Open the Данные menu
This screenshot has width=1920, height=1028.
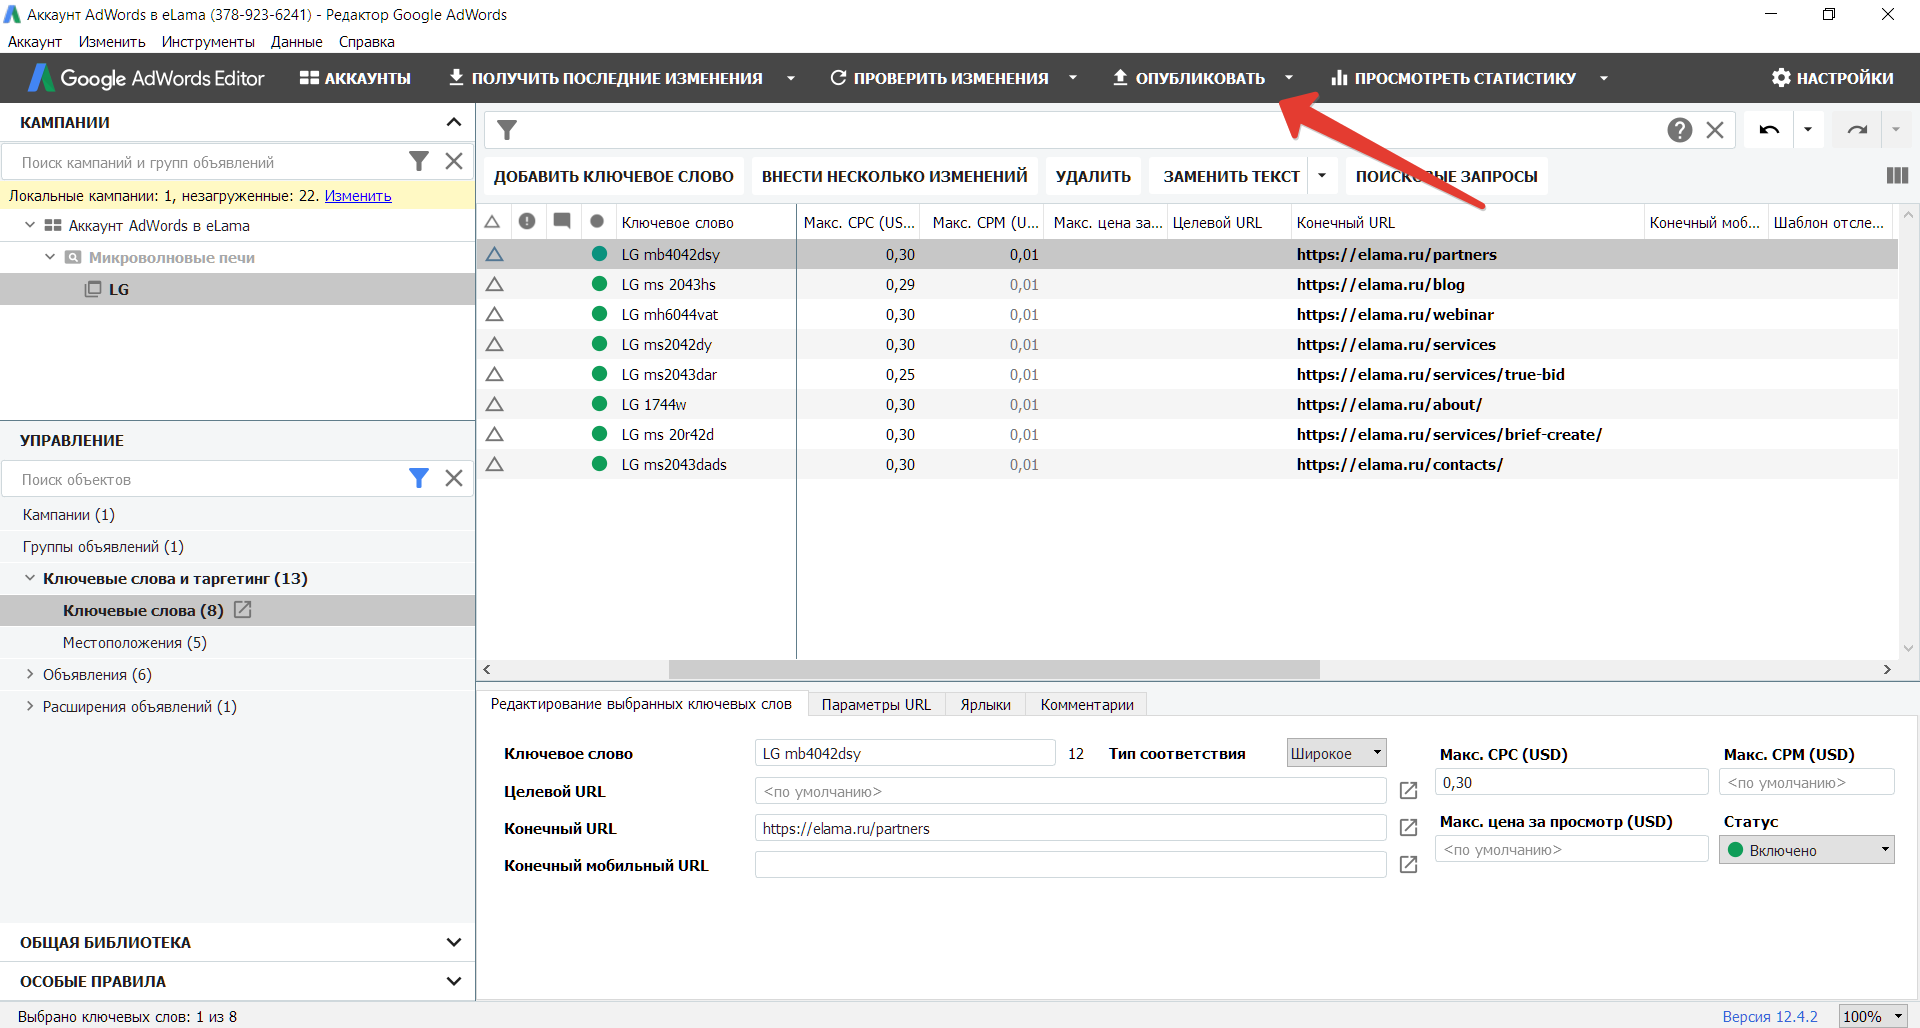pos(296,42)
